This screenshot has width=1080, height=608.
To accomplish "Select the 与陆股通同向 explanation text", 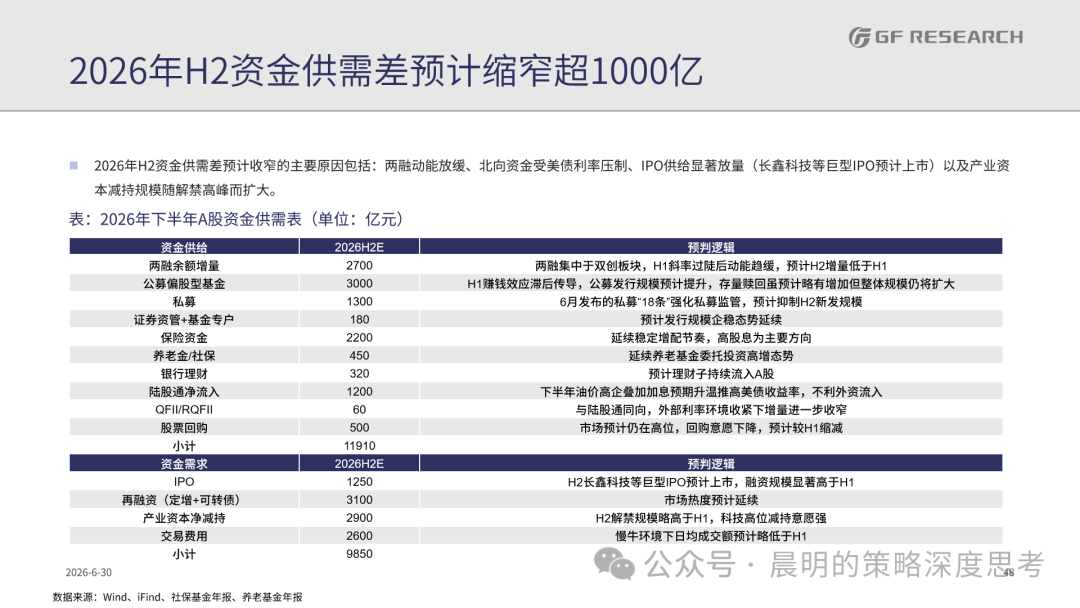I will [711, 409].
